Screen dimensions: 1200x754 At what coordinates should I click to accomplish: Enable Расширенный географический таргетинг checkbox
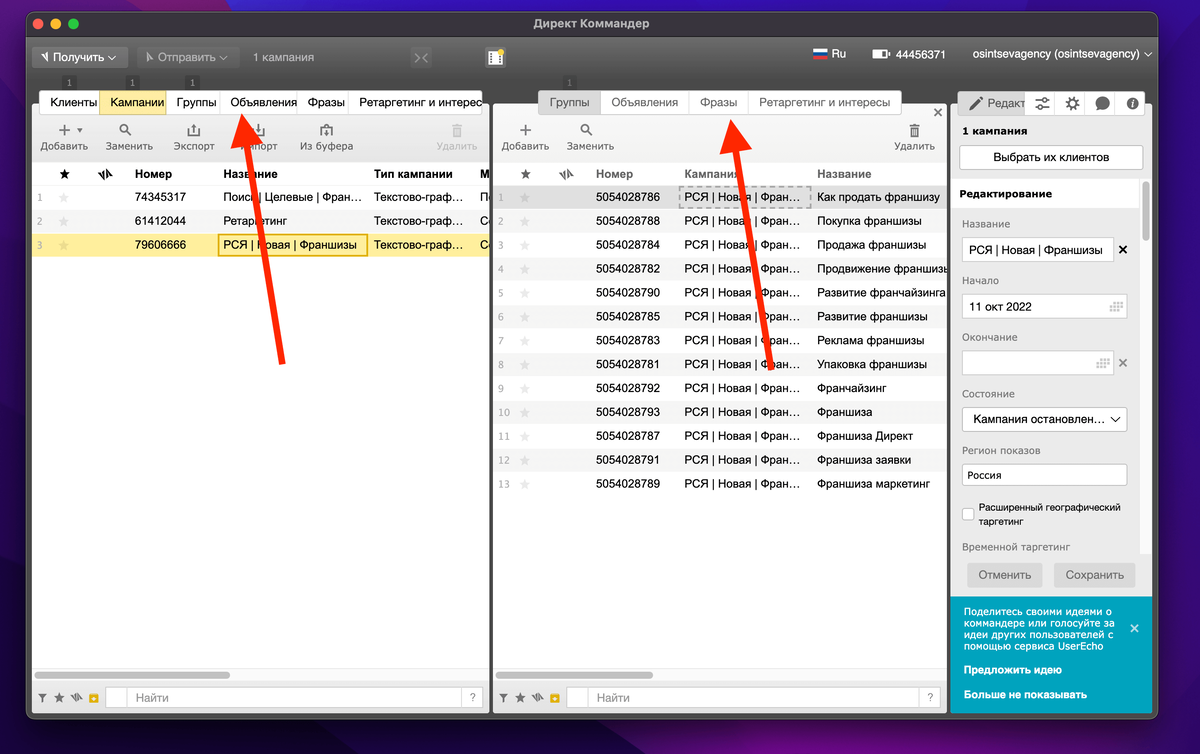tap(968, 514)
